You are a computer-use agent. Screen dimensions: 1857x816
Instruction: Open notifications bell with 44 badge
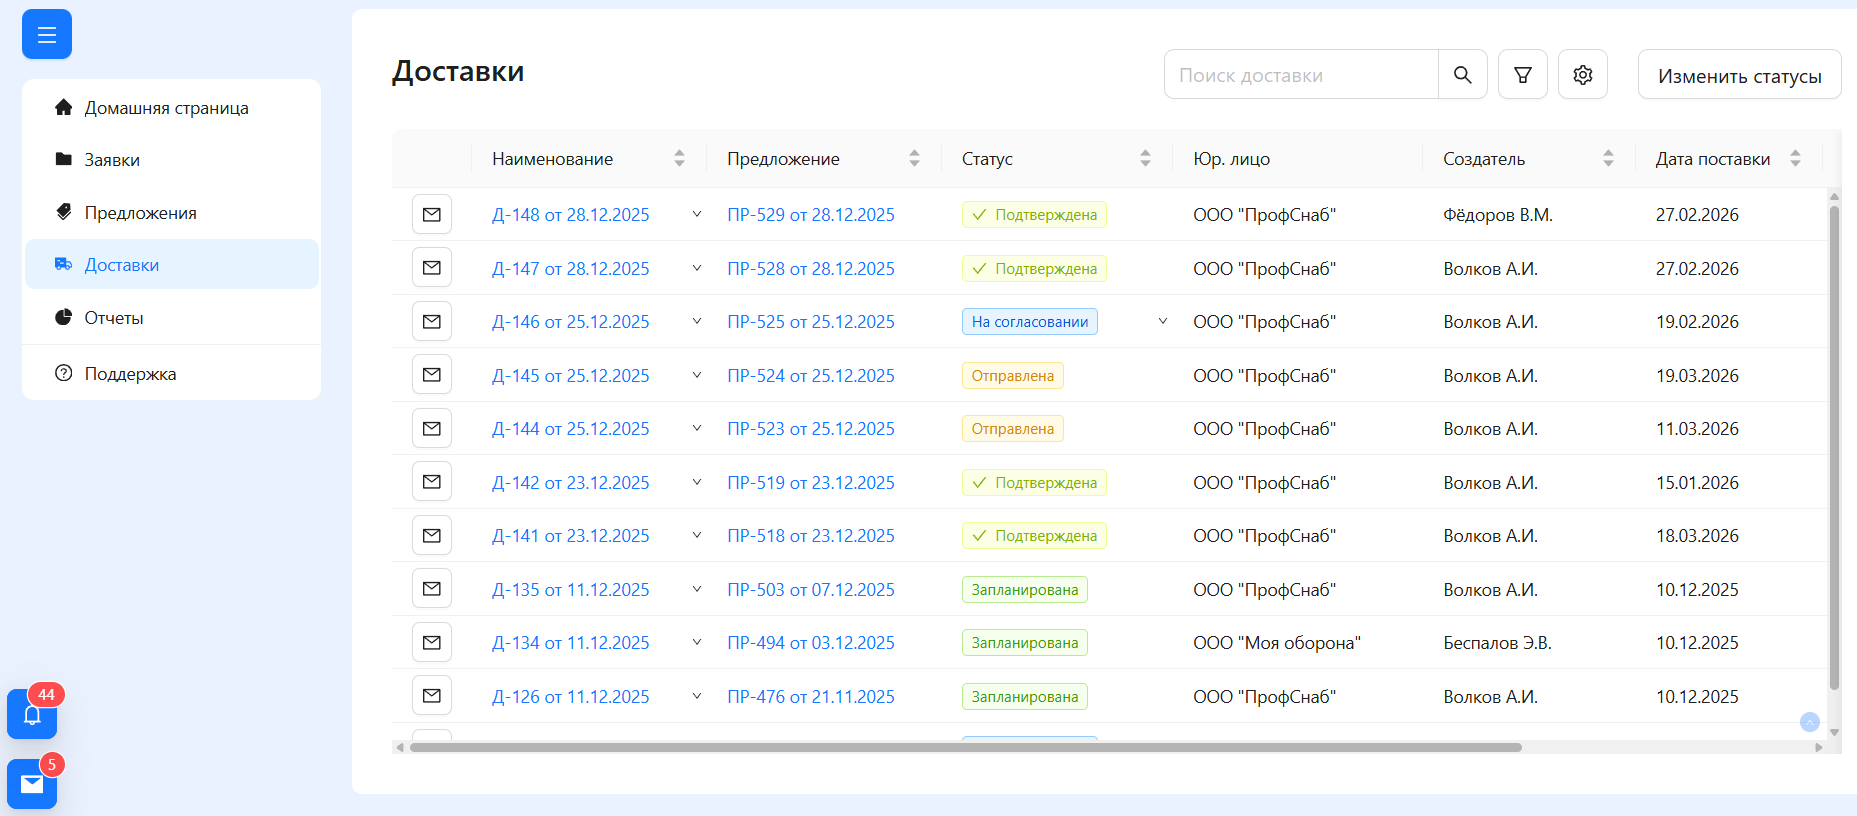click(32, 714)
